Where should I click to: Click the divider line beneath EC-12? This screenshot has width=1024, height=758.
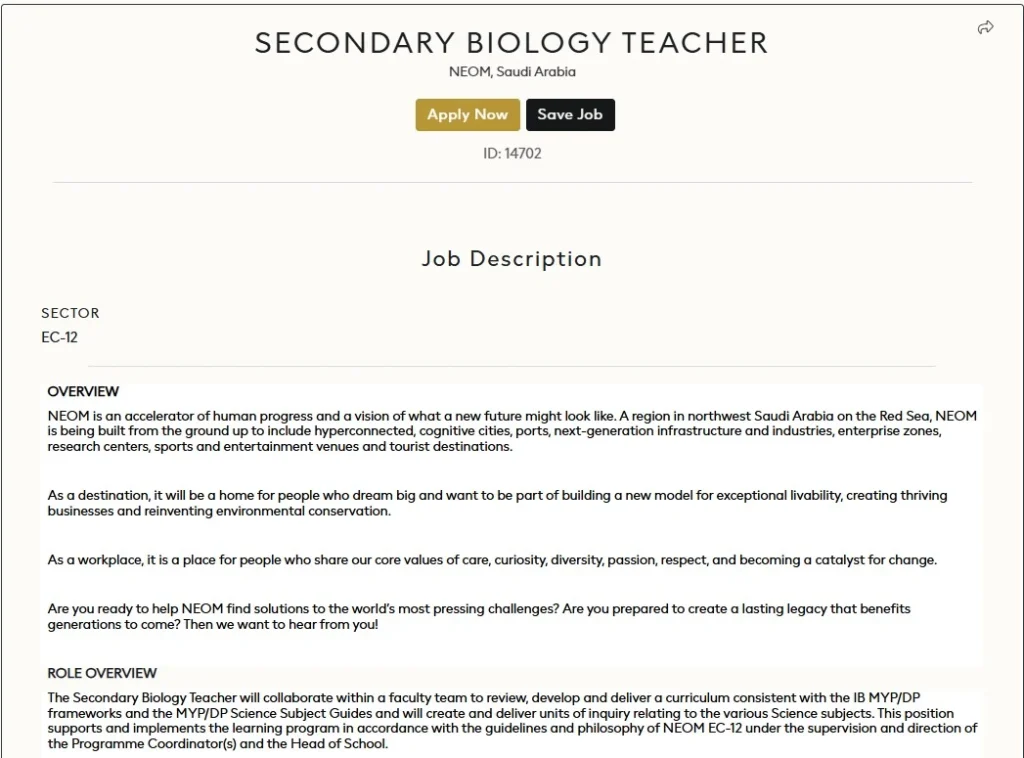[x=490, y=366]
